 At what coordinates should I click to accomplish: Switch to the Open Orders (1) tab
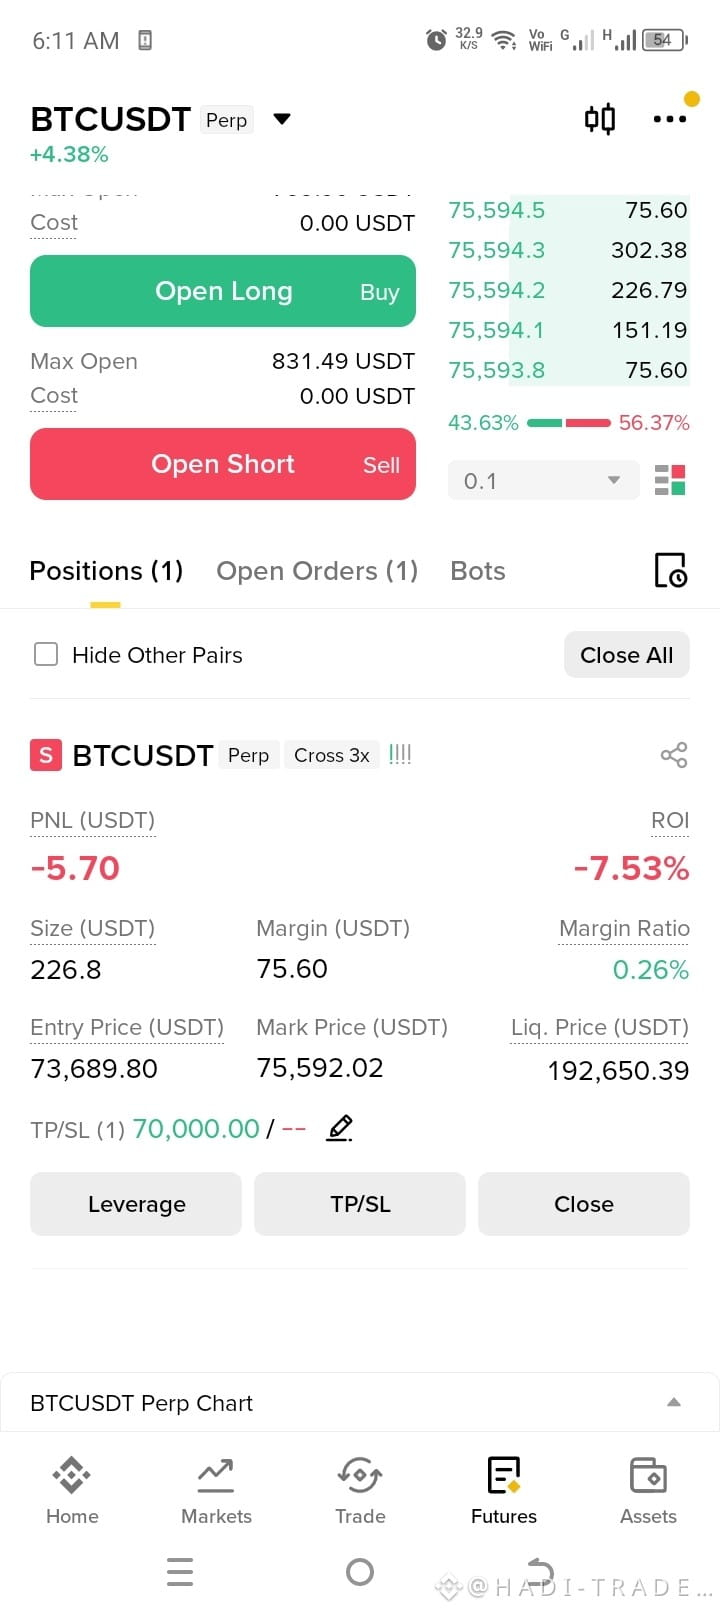317,571
